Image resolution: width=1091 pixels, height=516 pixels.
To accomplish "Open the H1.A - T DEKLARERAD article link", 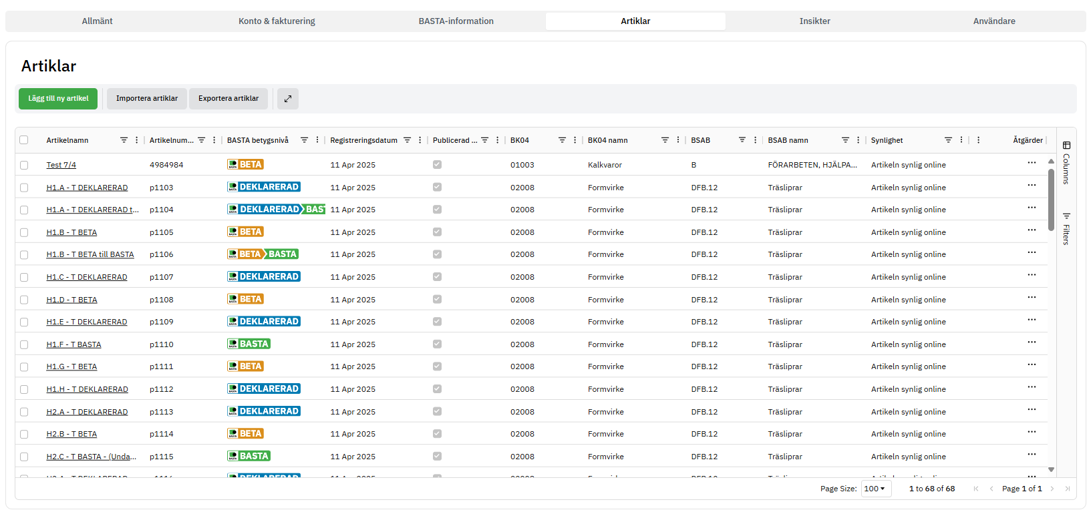I will click(x=87, y=188).
